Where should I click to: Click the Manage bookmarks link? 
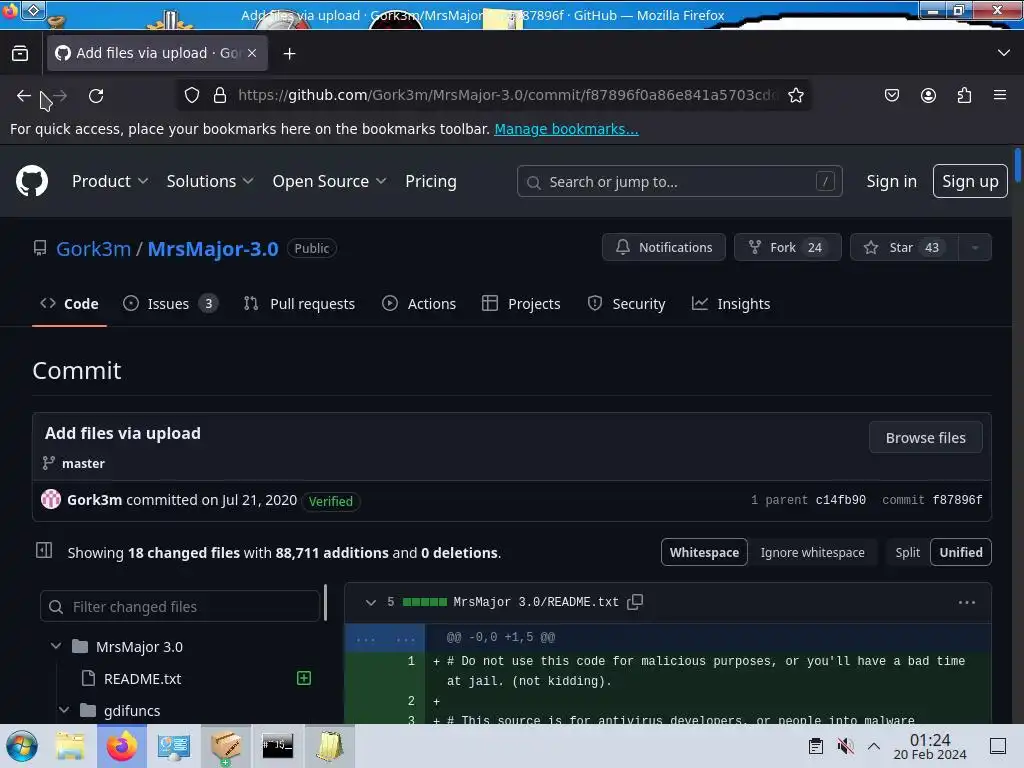point(566,129)
